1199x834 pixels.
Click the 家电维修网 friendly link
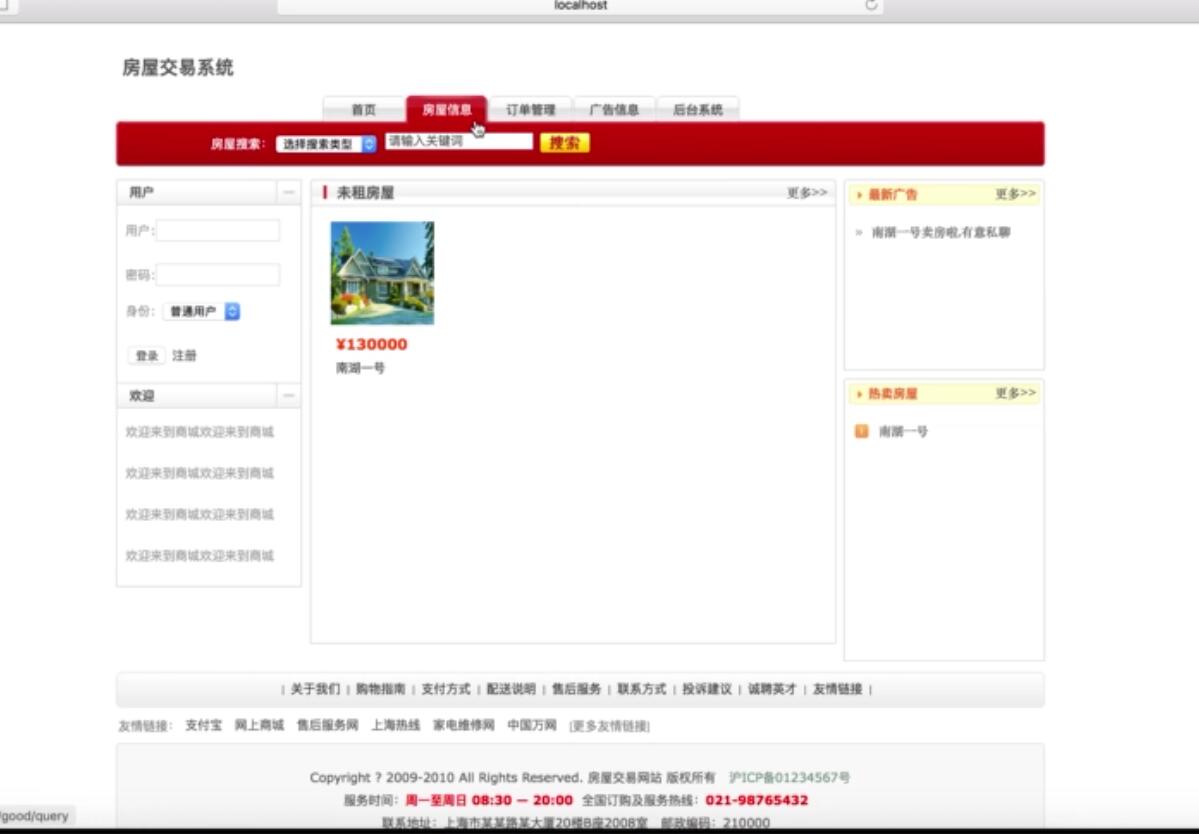(464, 725)
